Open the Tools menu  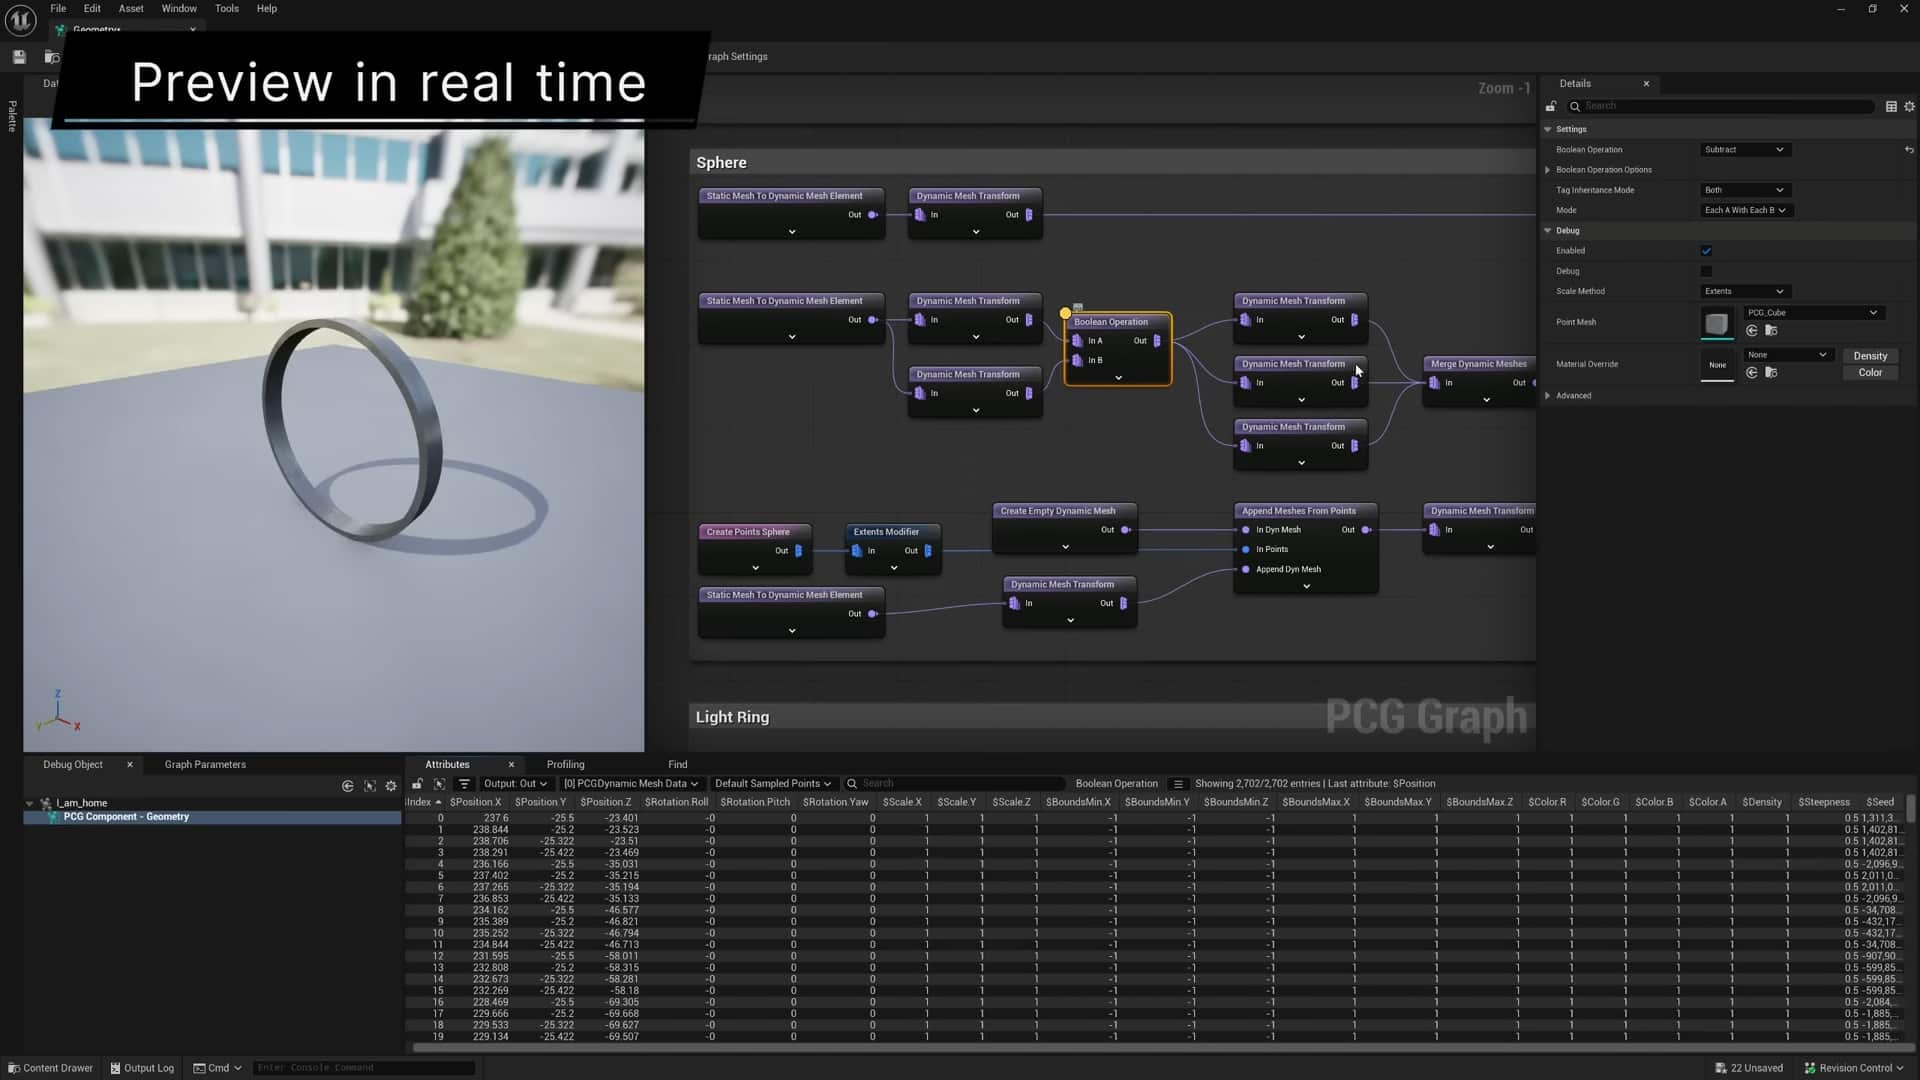tap(226, 8)
